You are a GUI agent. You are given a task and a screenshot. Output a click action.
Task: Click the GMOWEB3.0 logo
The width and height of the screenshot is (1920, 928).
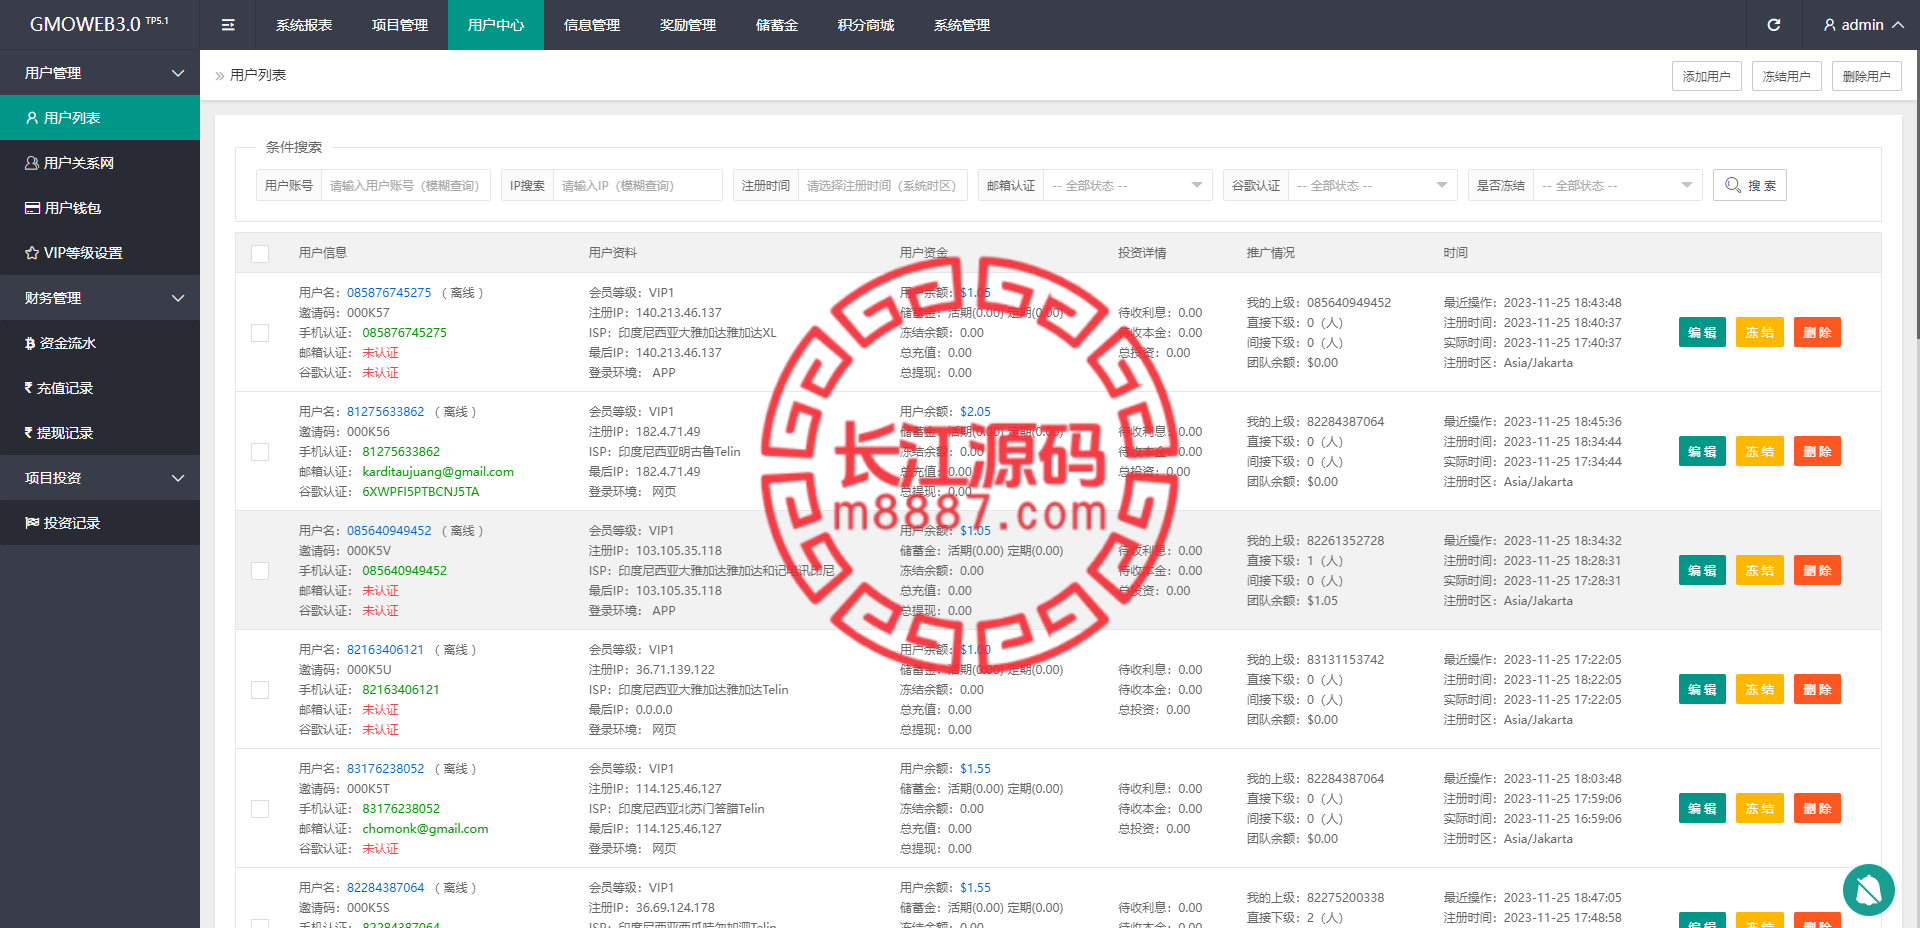click(x=99, y=24)
